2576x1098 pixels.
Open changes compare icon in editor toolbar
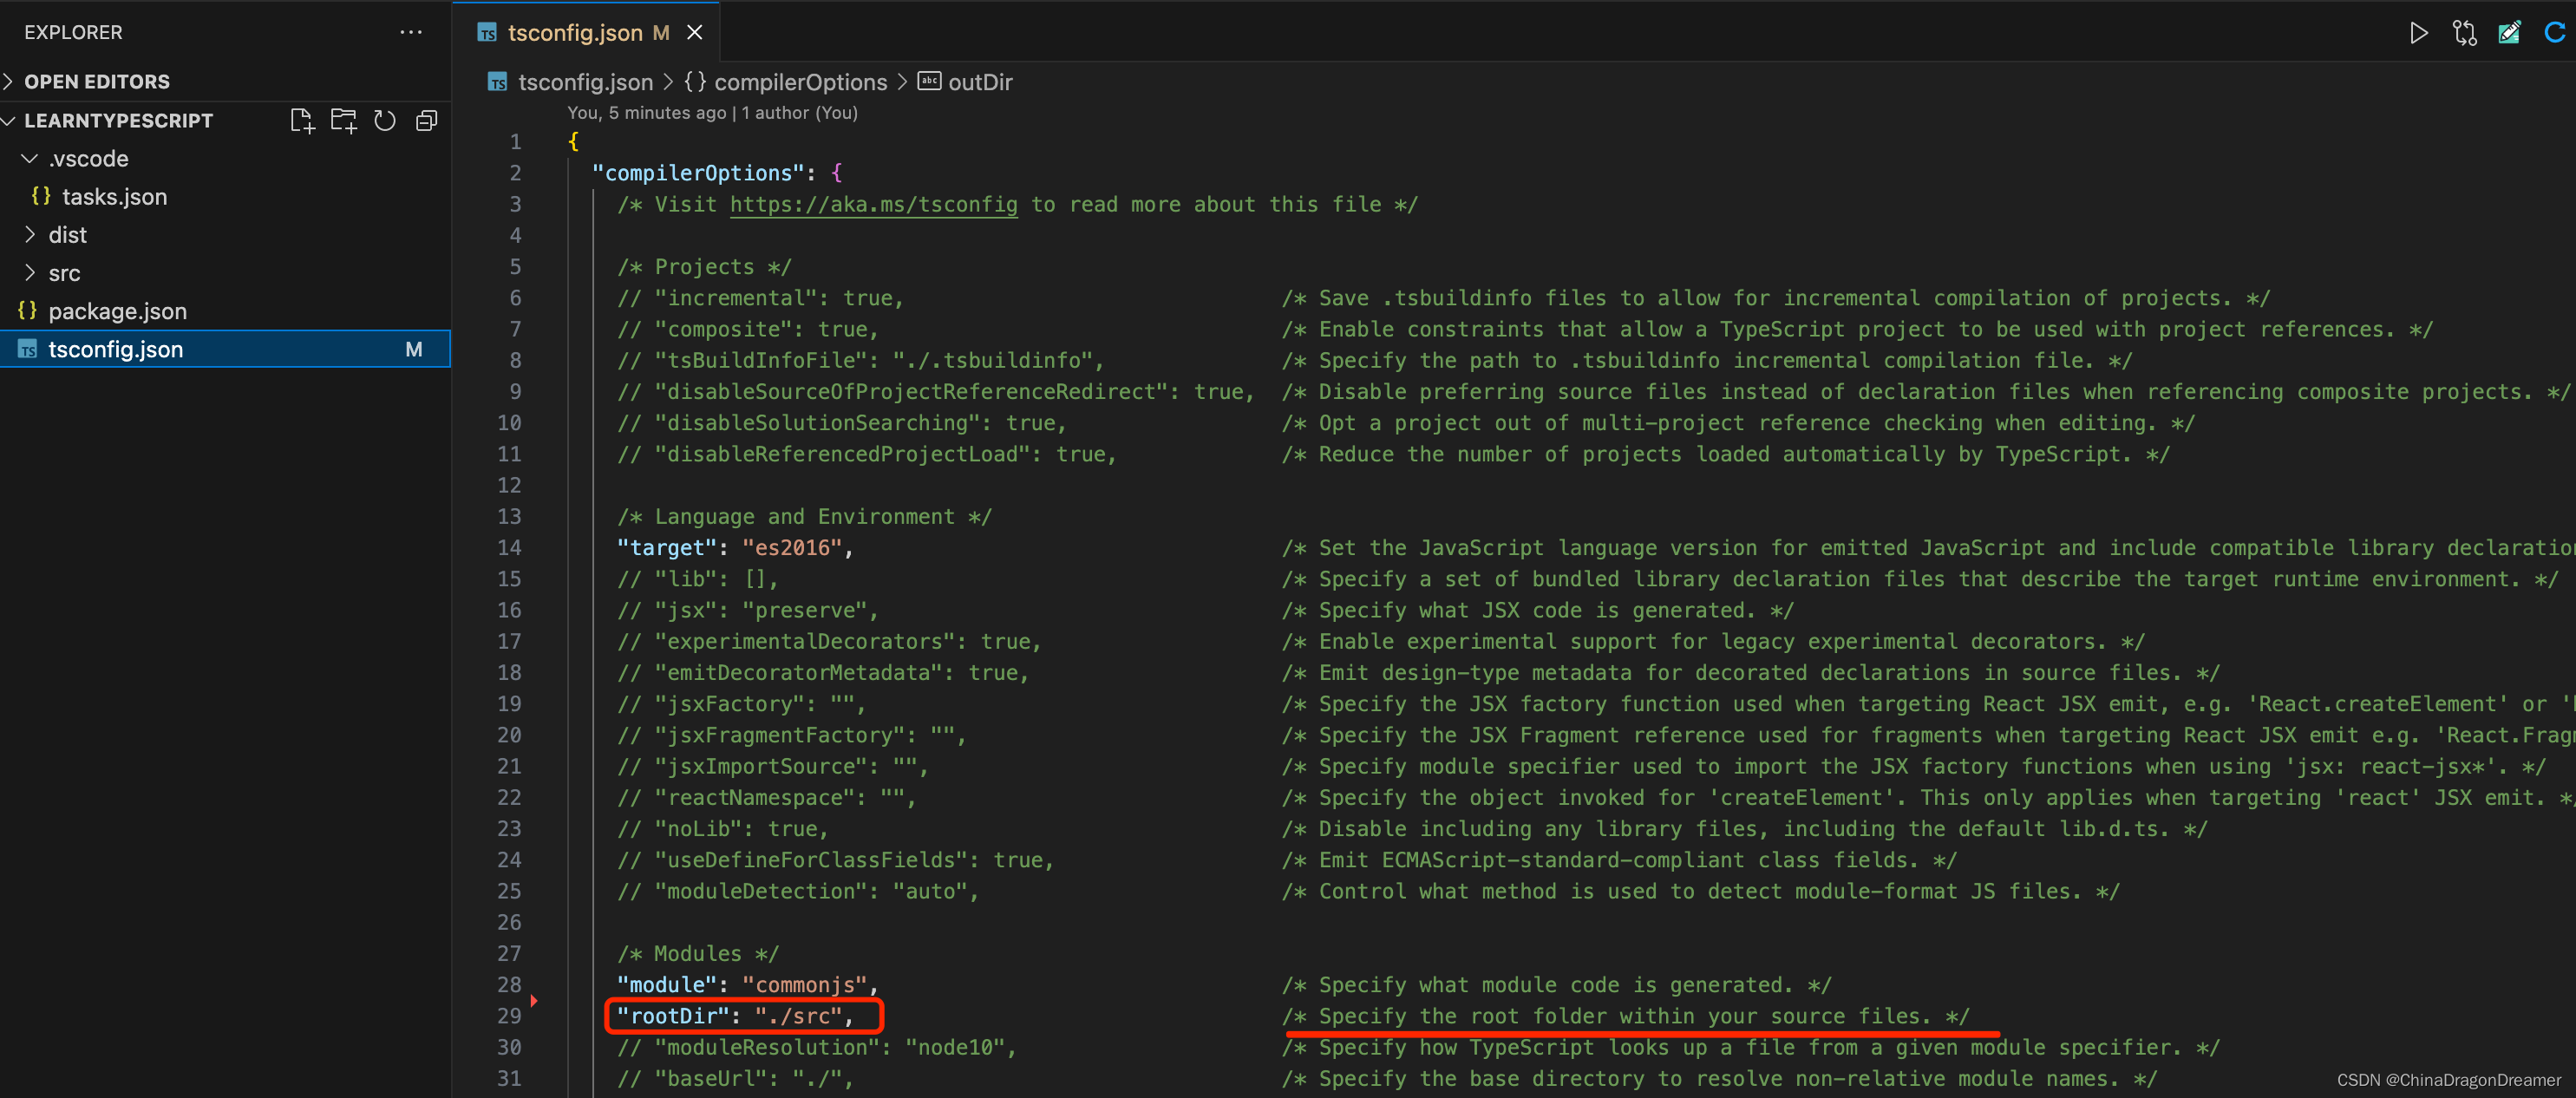coord(2465,33)
